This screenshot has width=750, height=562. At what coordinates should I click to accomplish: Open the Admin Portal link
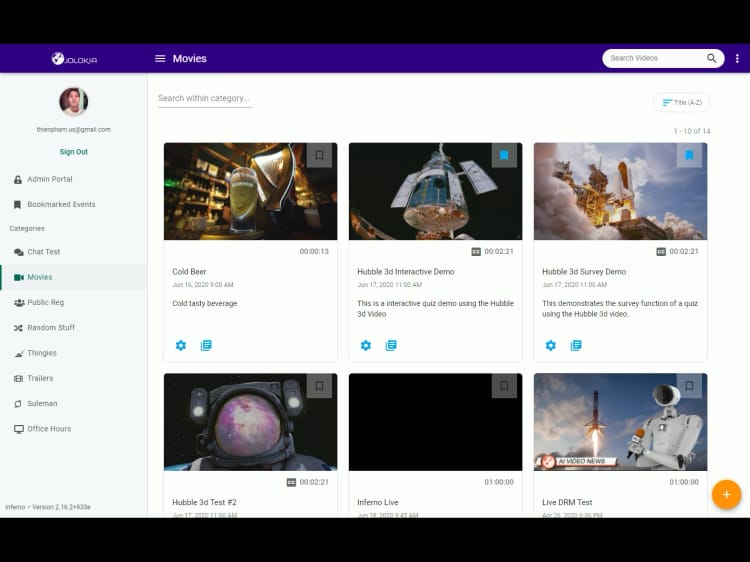point(49,179)
